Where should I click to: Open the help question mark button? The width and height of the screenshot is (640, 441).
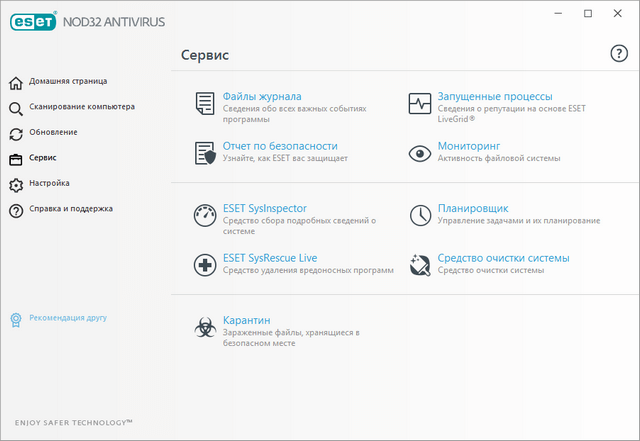click(618, 53)
